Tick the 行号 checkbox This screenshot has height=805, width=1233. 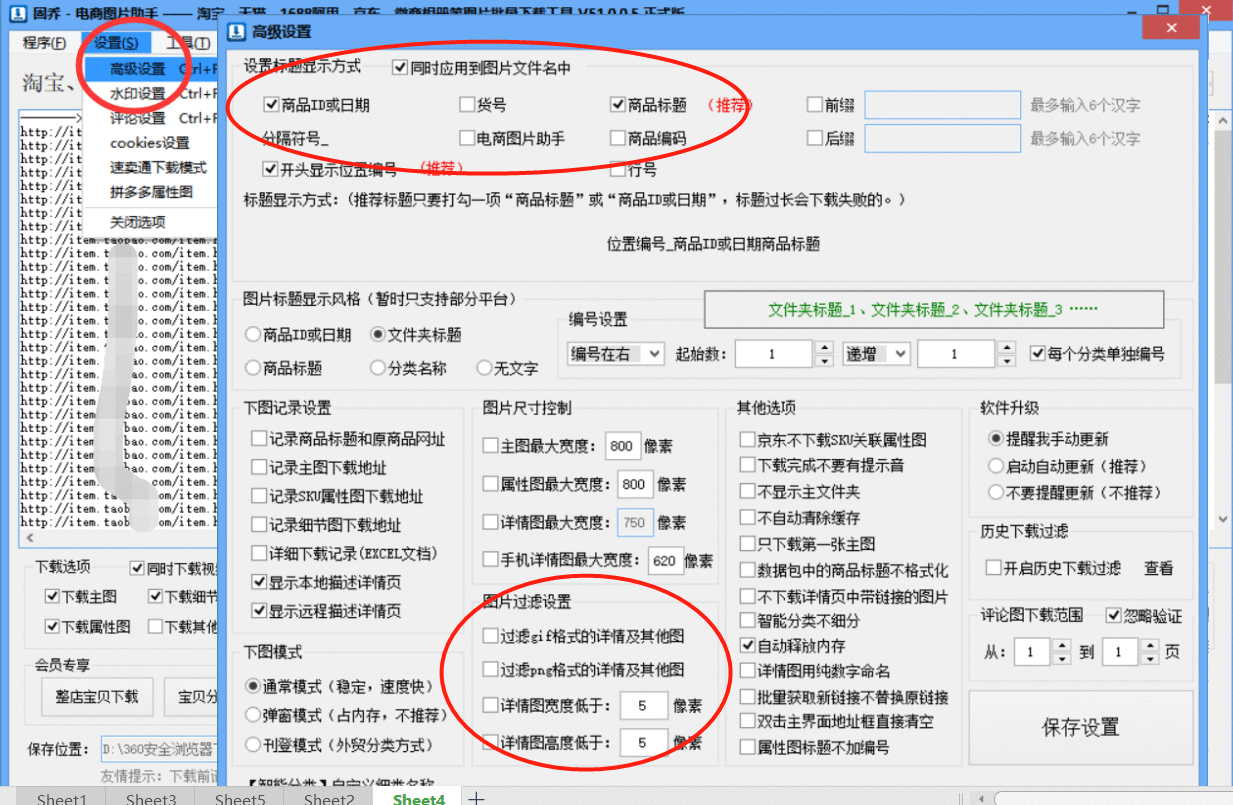[x=634, y=169]
